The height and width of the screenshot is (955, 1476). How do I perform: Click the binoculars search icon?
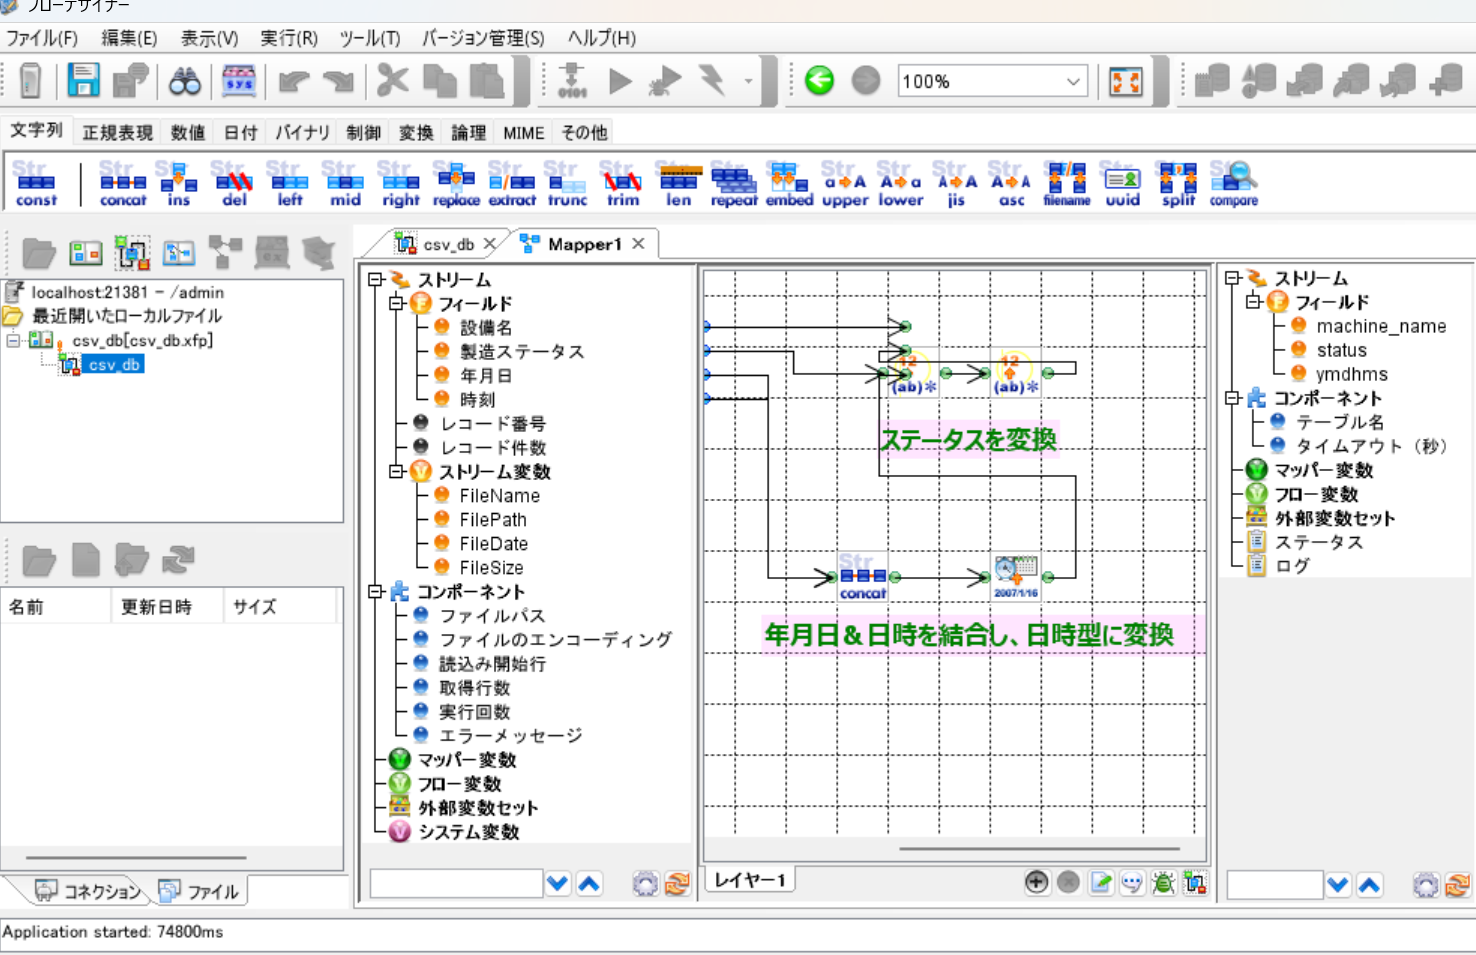click(185, 81)
